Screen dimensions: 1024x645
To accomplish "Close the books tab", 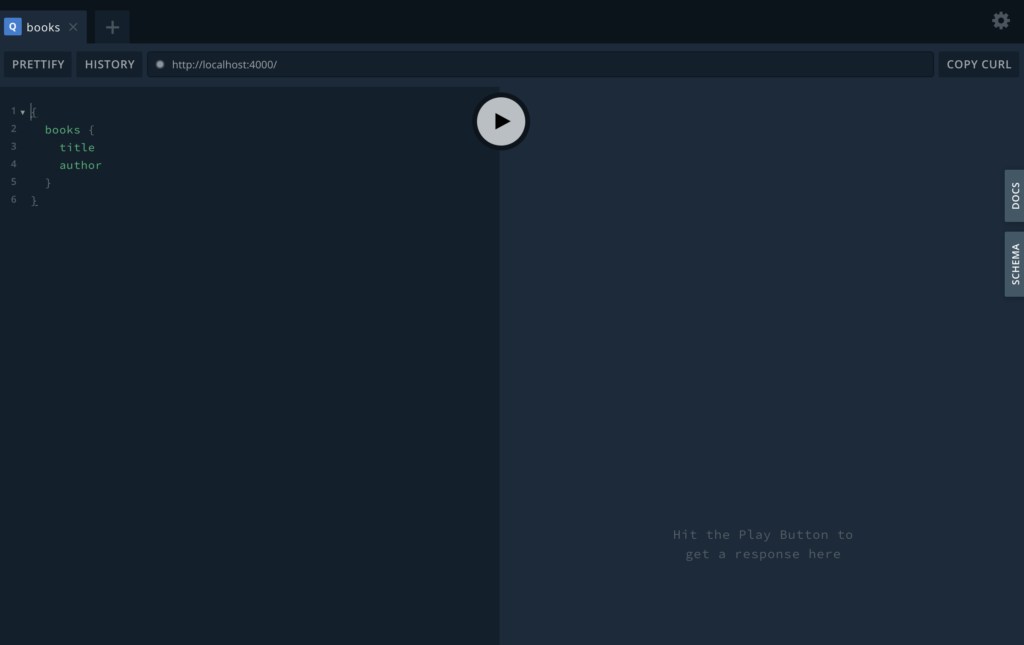I will 73,27.
